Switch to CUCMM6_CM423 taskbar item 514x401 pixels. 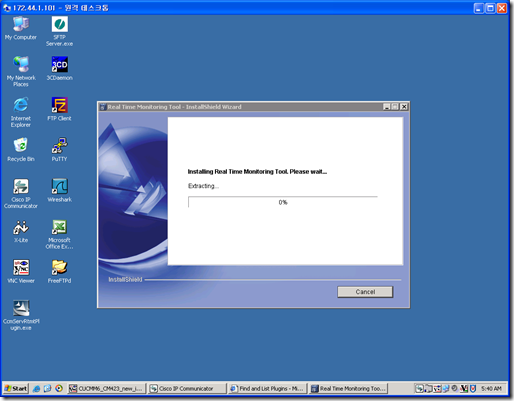coord(107,389)
